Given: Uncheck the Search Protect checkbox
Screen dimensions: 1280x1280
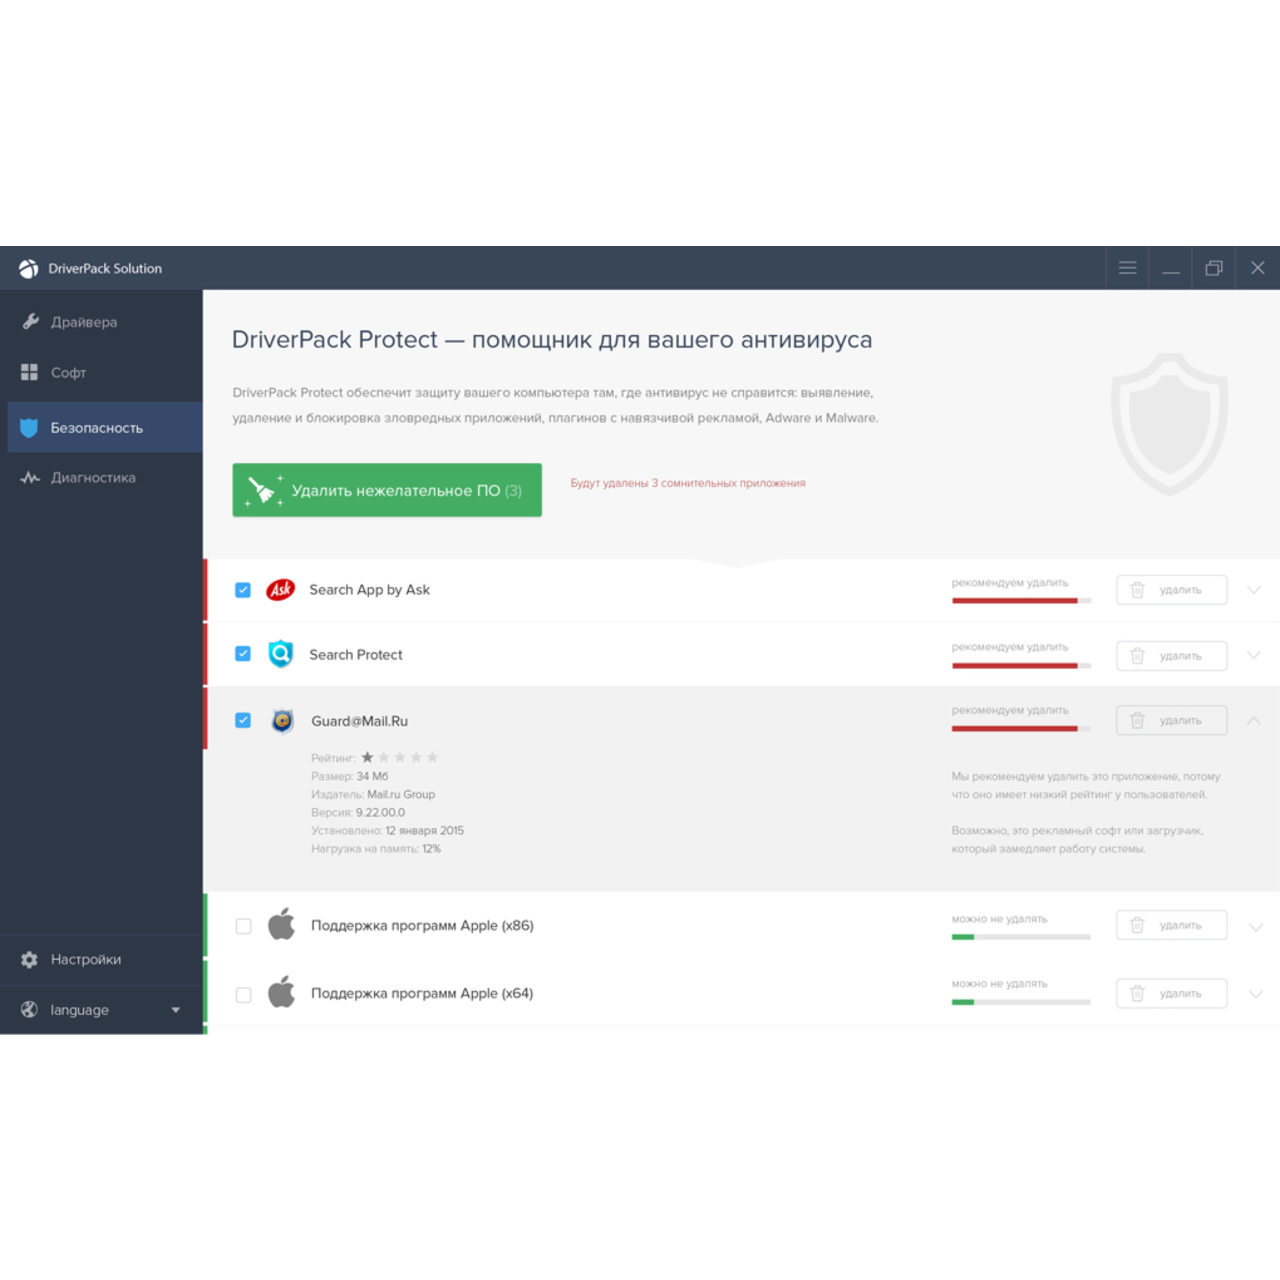Looking at the screenshot, I should click(x=243, y=654).
